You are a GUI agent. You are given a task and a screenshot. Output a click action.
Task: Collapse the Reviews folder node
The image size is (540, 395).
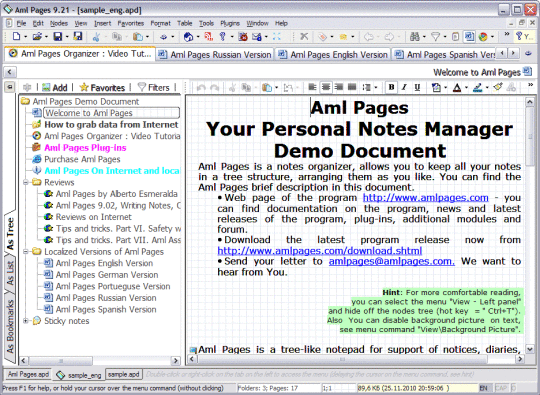pos(26,182)
